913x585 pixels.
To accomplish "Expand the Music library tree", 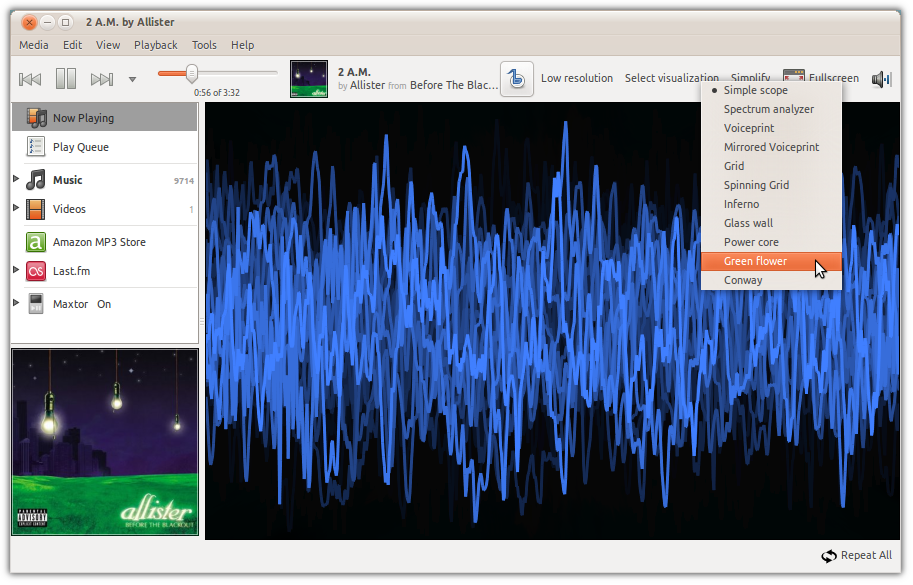I will (16, 180).
